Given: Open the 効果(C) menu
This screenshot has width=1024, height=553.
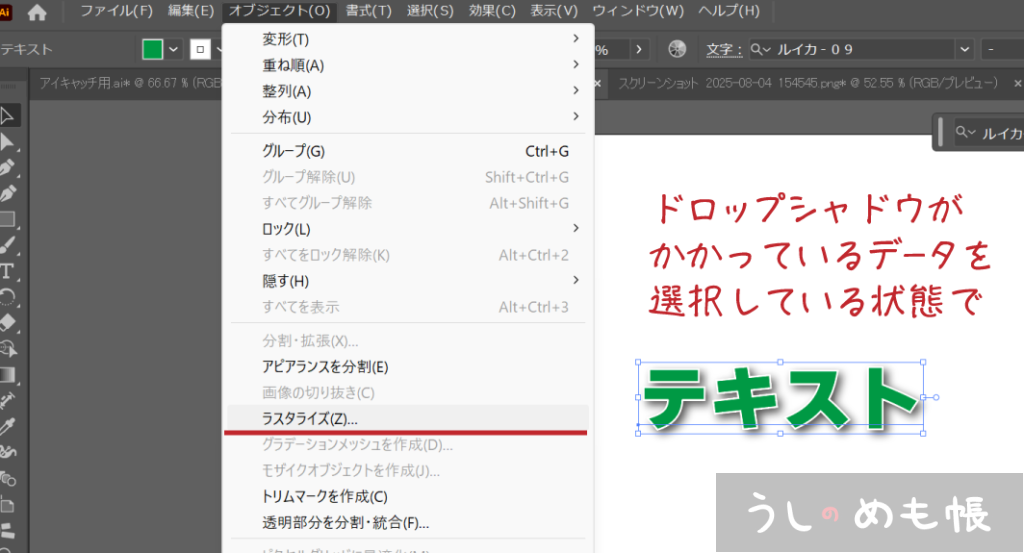Looking at the screenshot, I should pyautogui.click(x=492, y=12).
